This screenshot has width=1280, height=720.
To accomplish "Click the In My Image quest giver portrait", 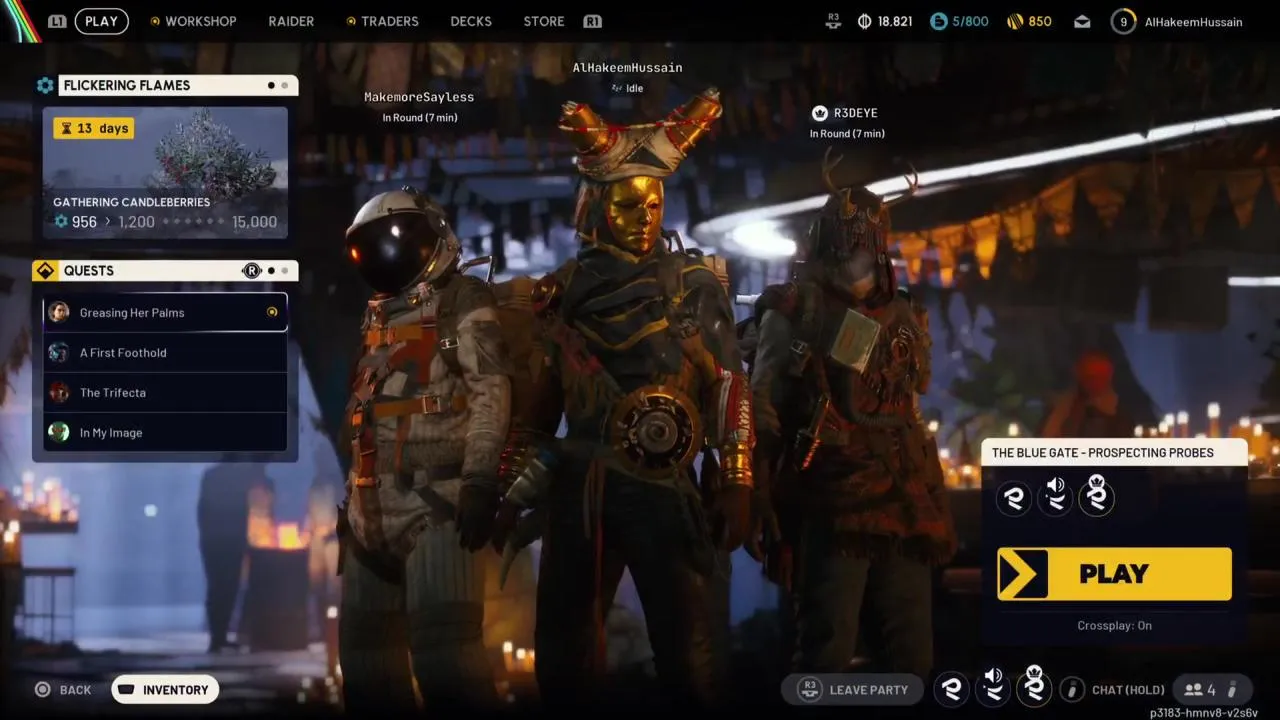I will coord(59,432).
